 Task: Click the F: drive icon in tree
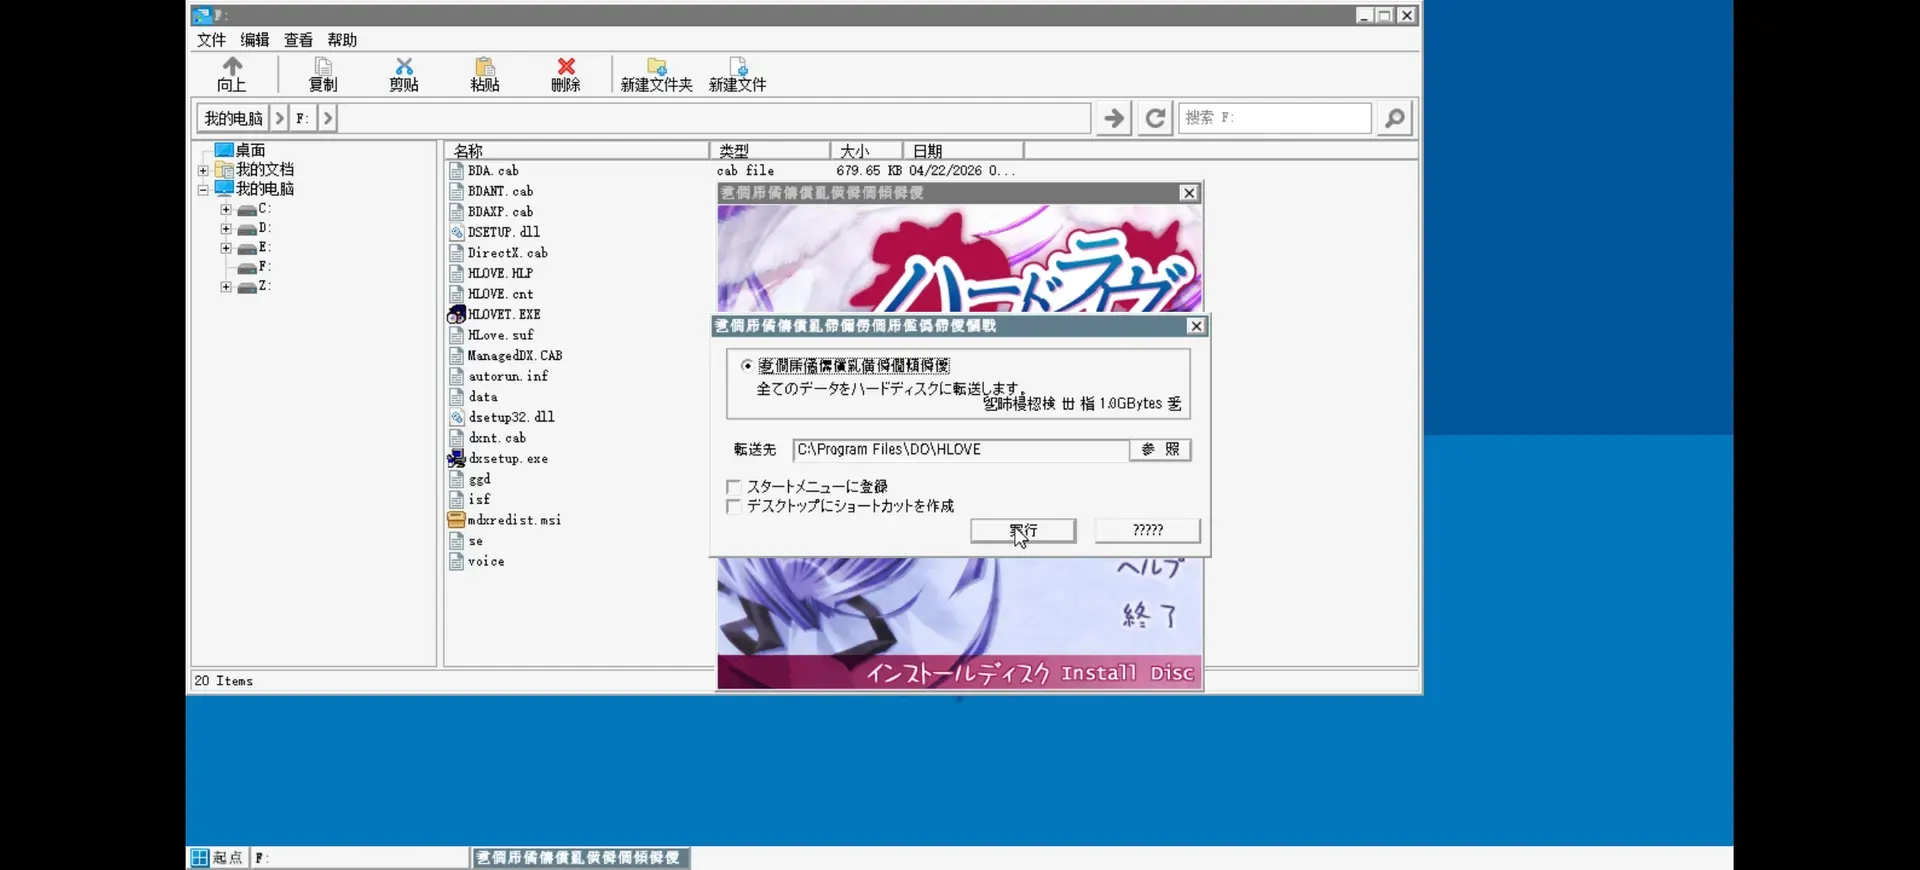(247, 267)
